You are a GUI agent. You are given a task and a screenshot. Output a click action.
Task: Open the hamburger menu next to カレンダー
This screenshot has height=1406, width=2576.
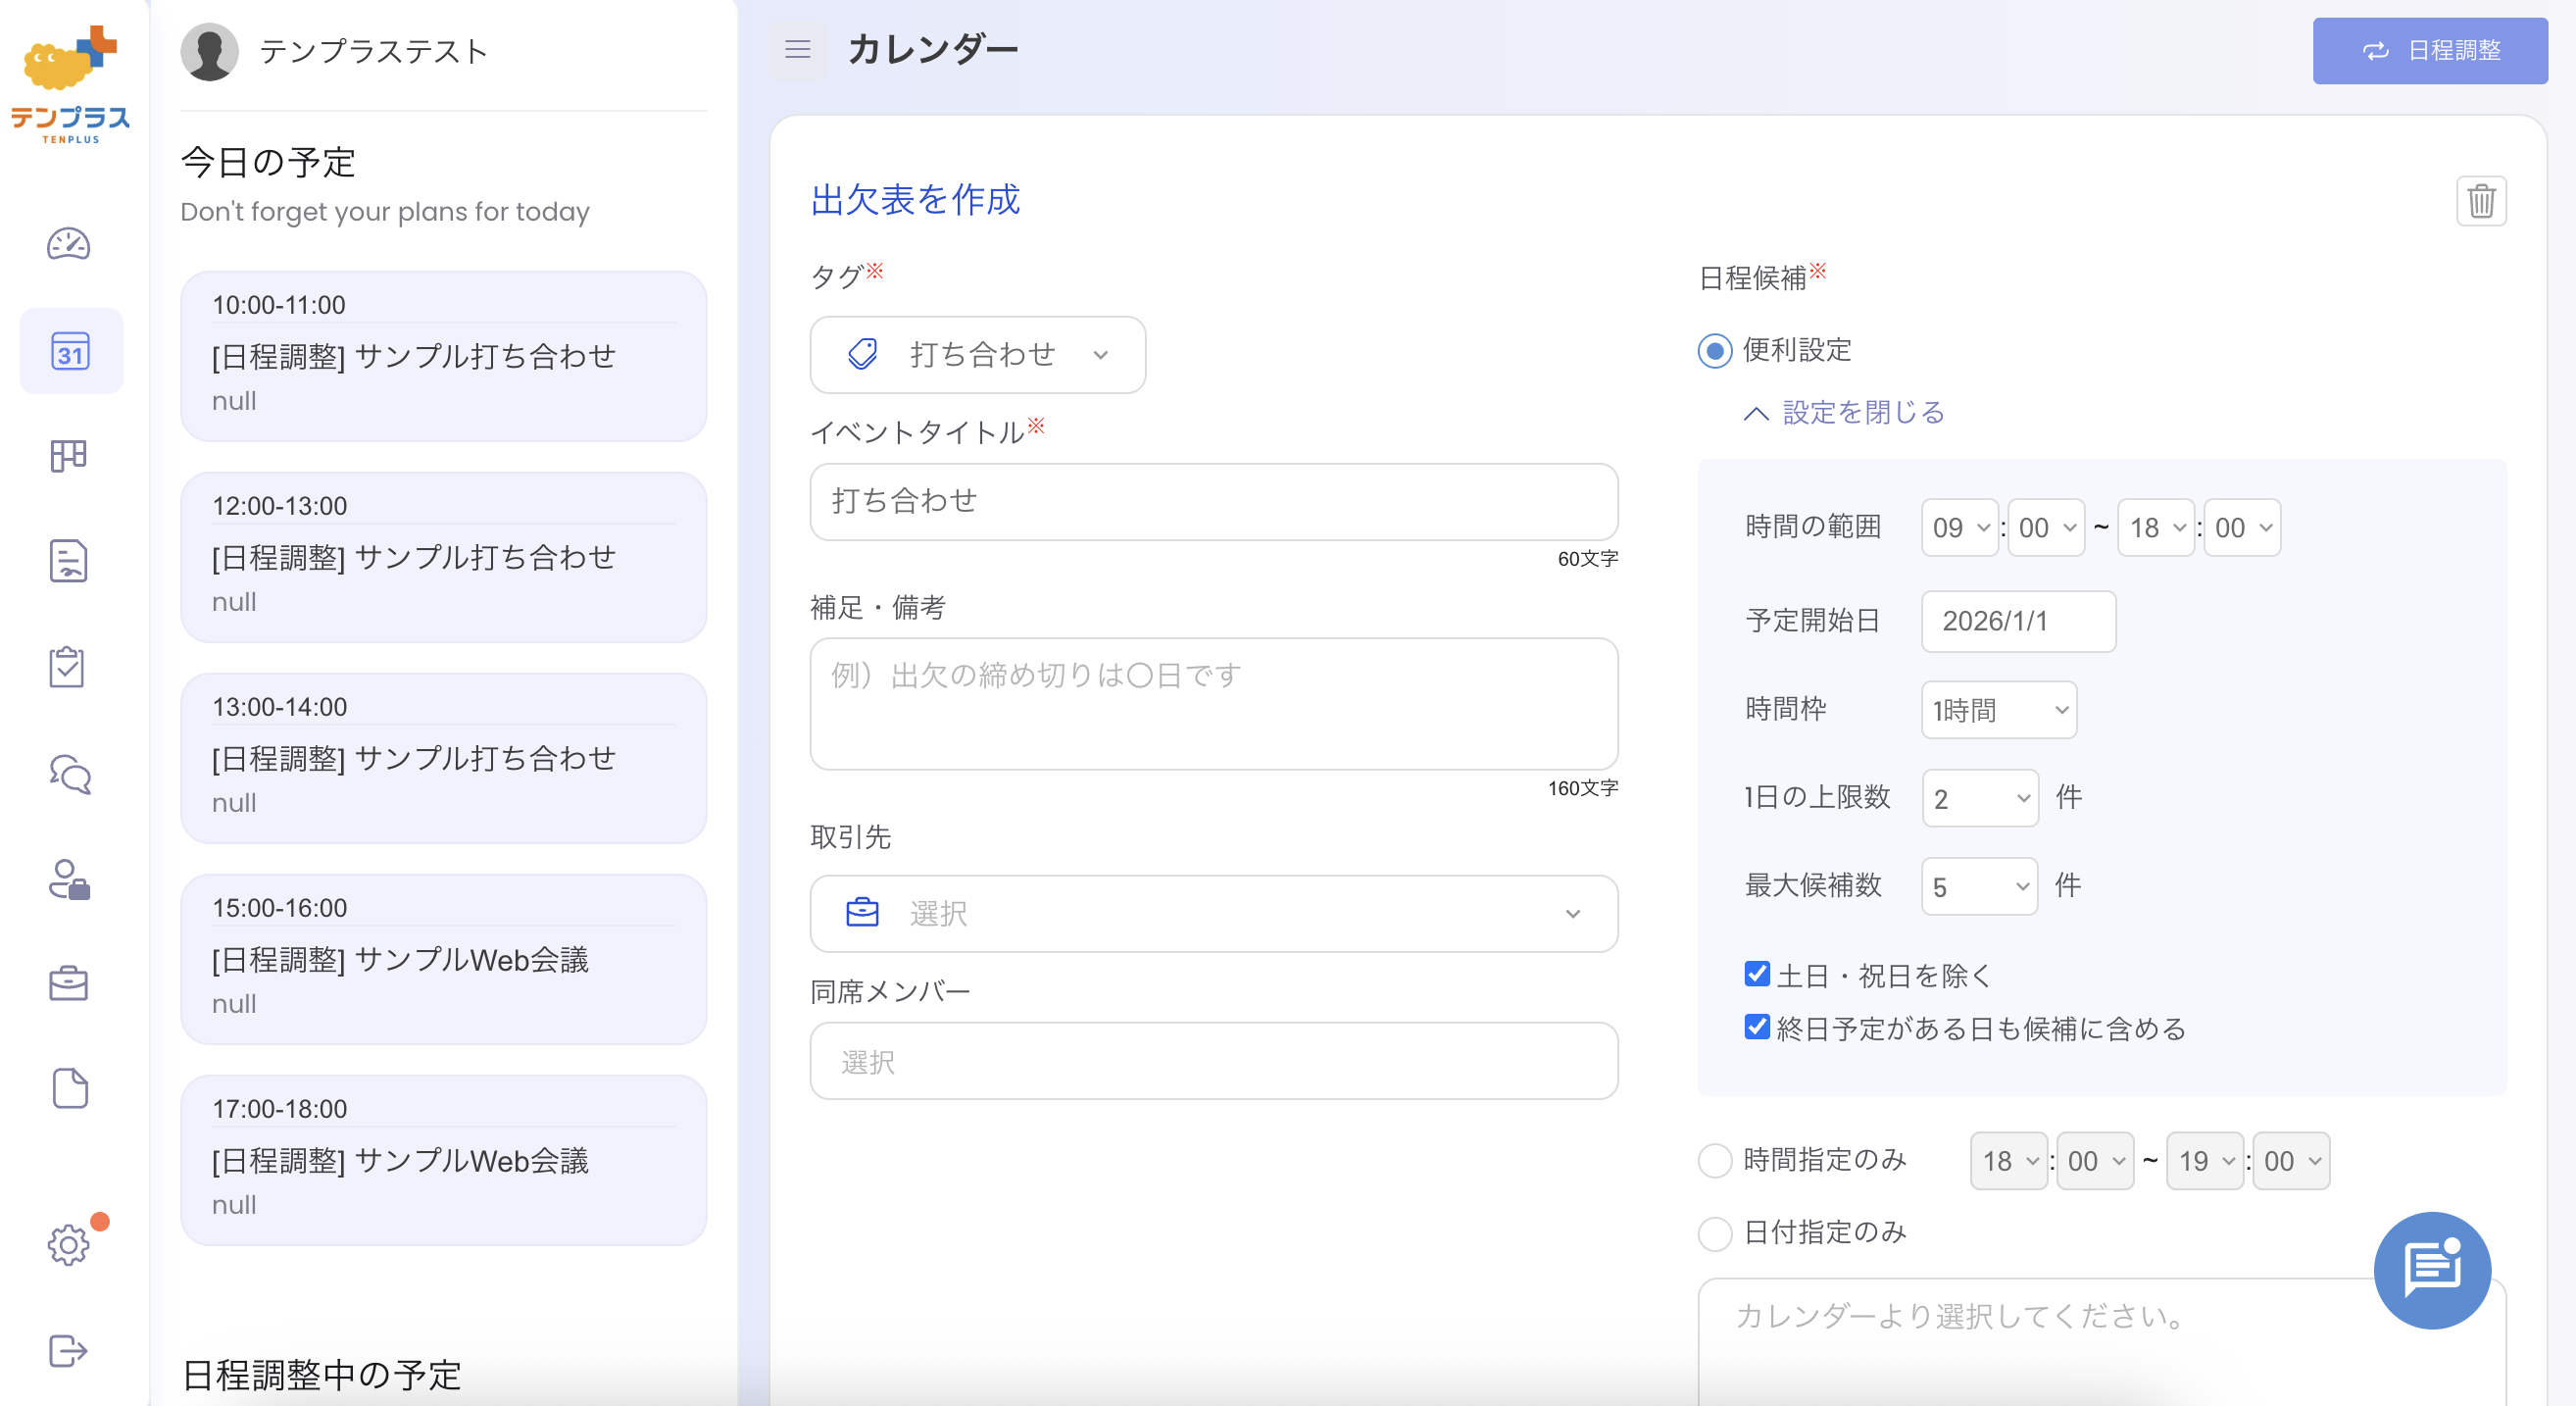click(797, 49)
